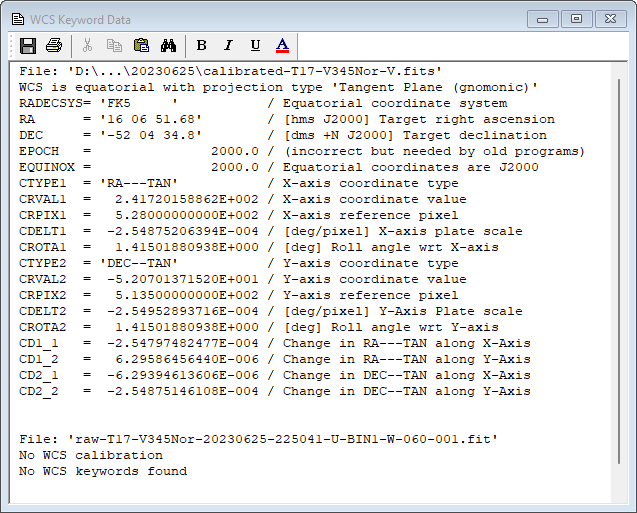Click the Cut scissors icon
The width and height of the screenshot is (637, 513).
pos(87,45)
